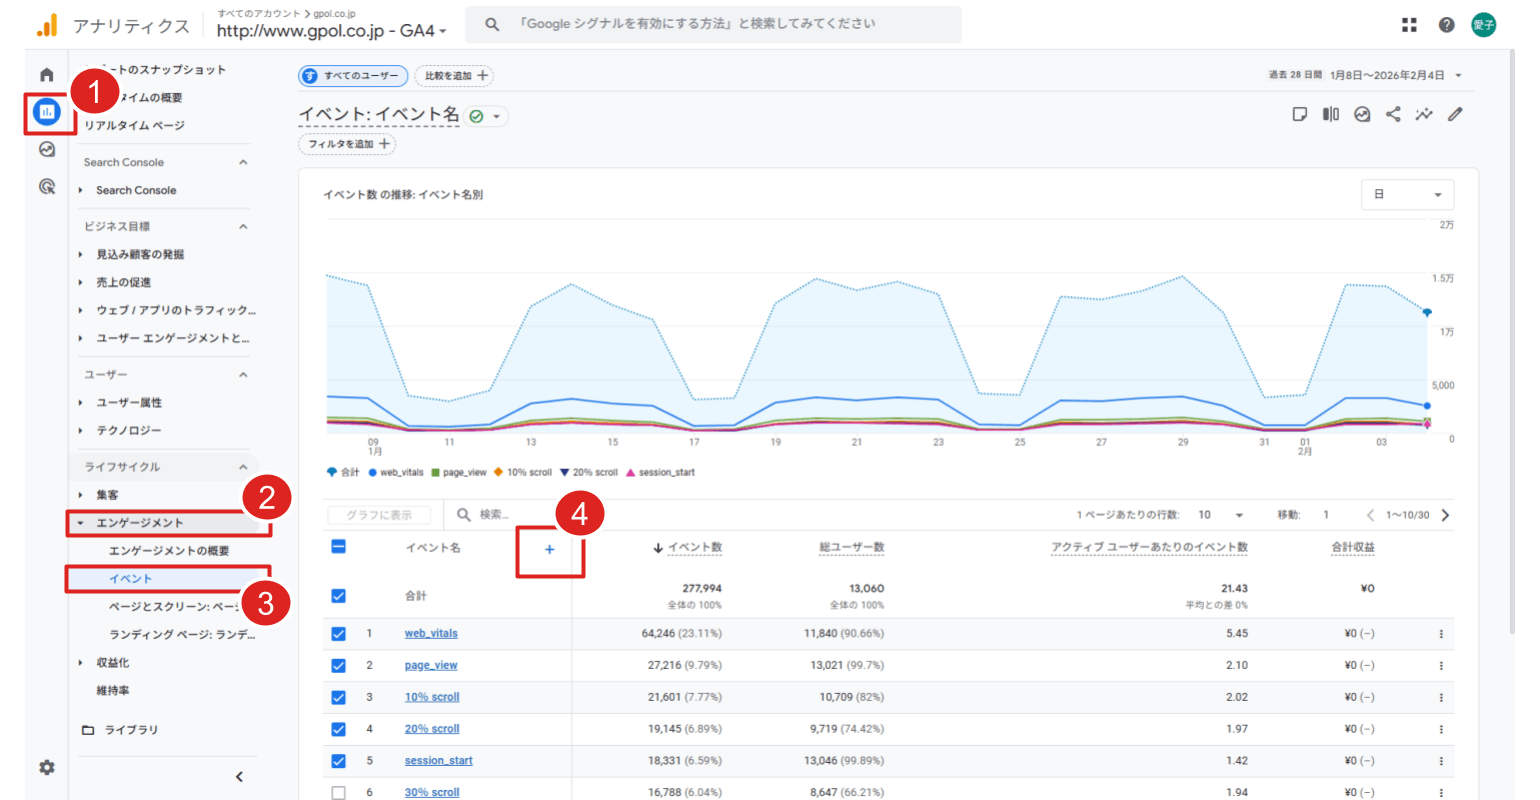Uncheck the page_view row checkbox
Image resolution: width=1540 pixels, height=800 pixels.
click(338, 666)
